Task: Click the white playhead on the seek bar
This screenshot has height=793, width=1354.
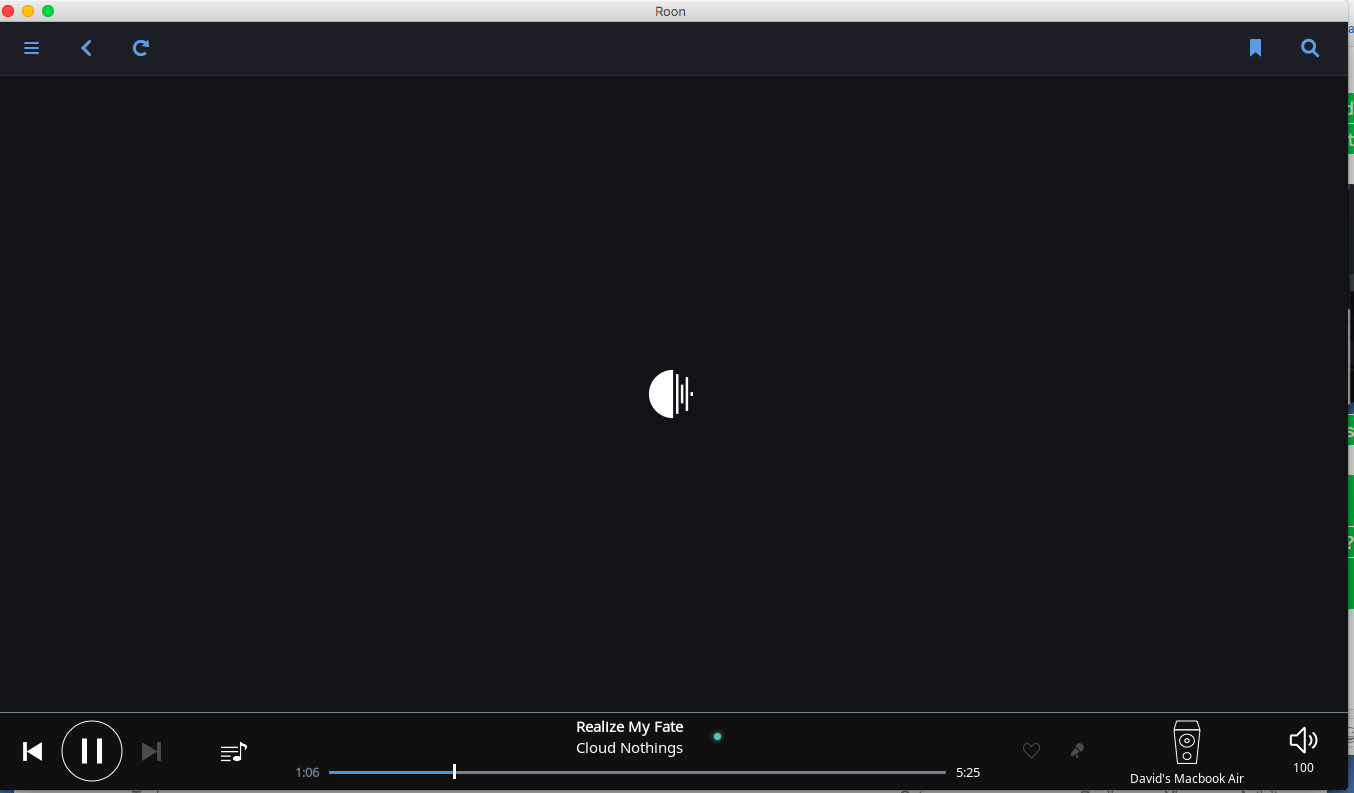Action: click(x=454, y=772)
